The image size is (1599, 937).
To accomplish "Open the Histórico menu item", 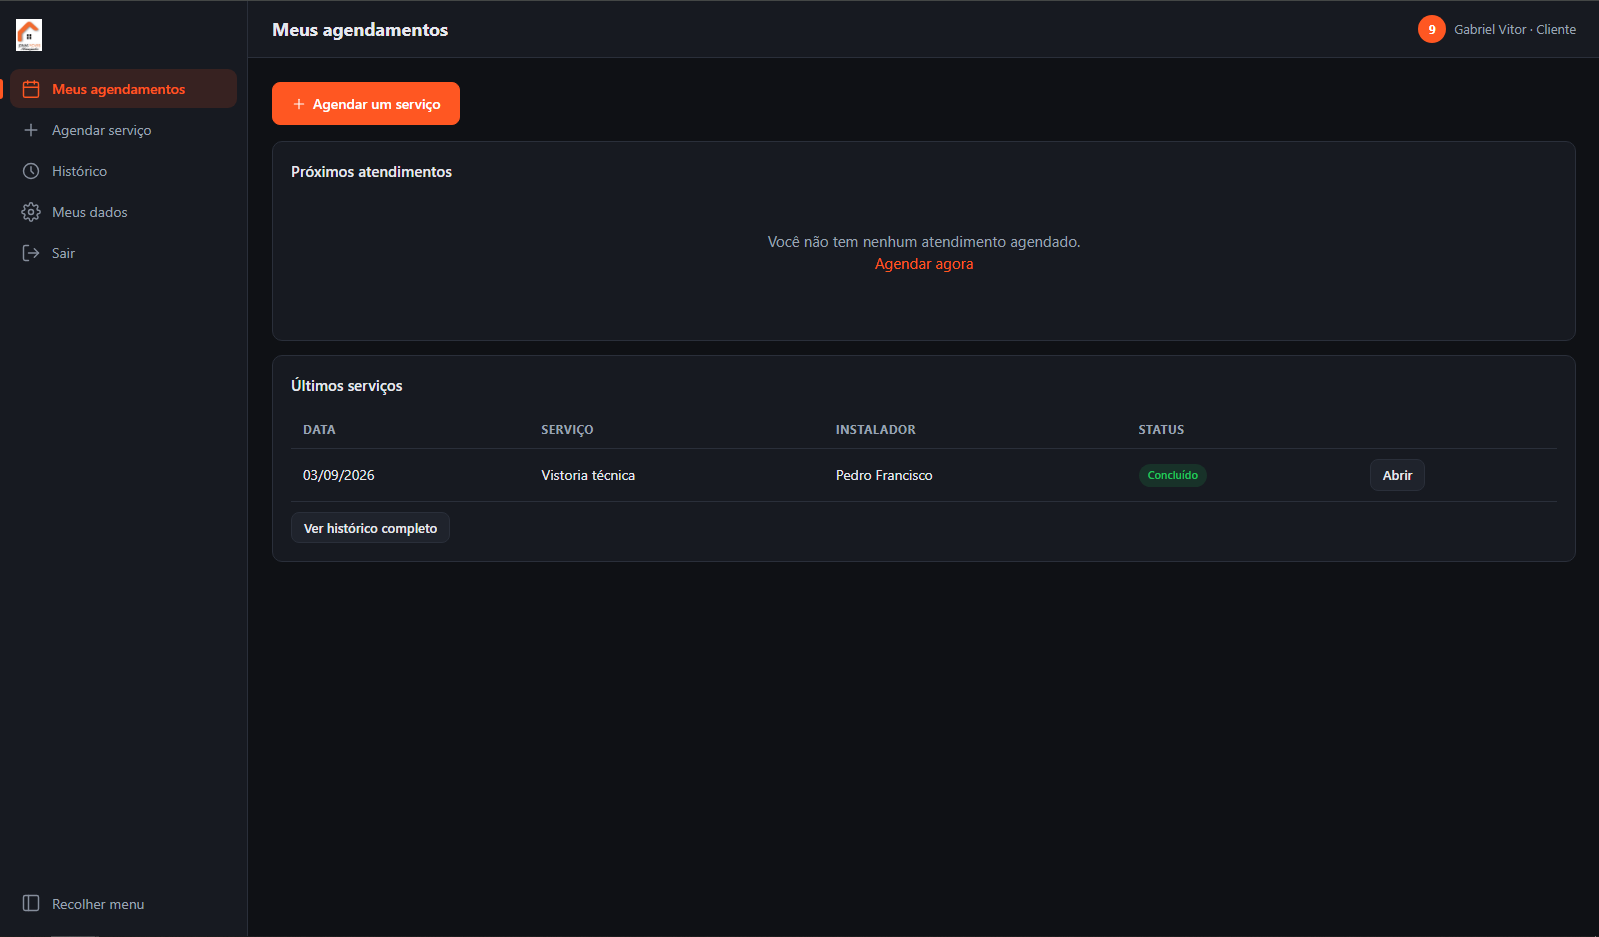I will [124, 171].
